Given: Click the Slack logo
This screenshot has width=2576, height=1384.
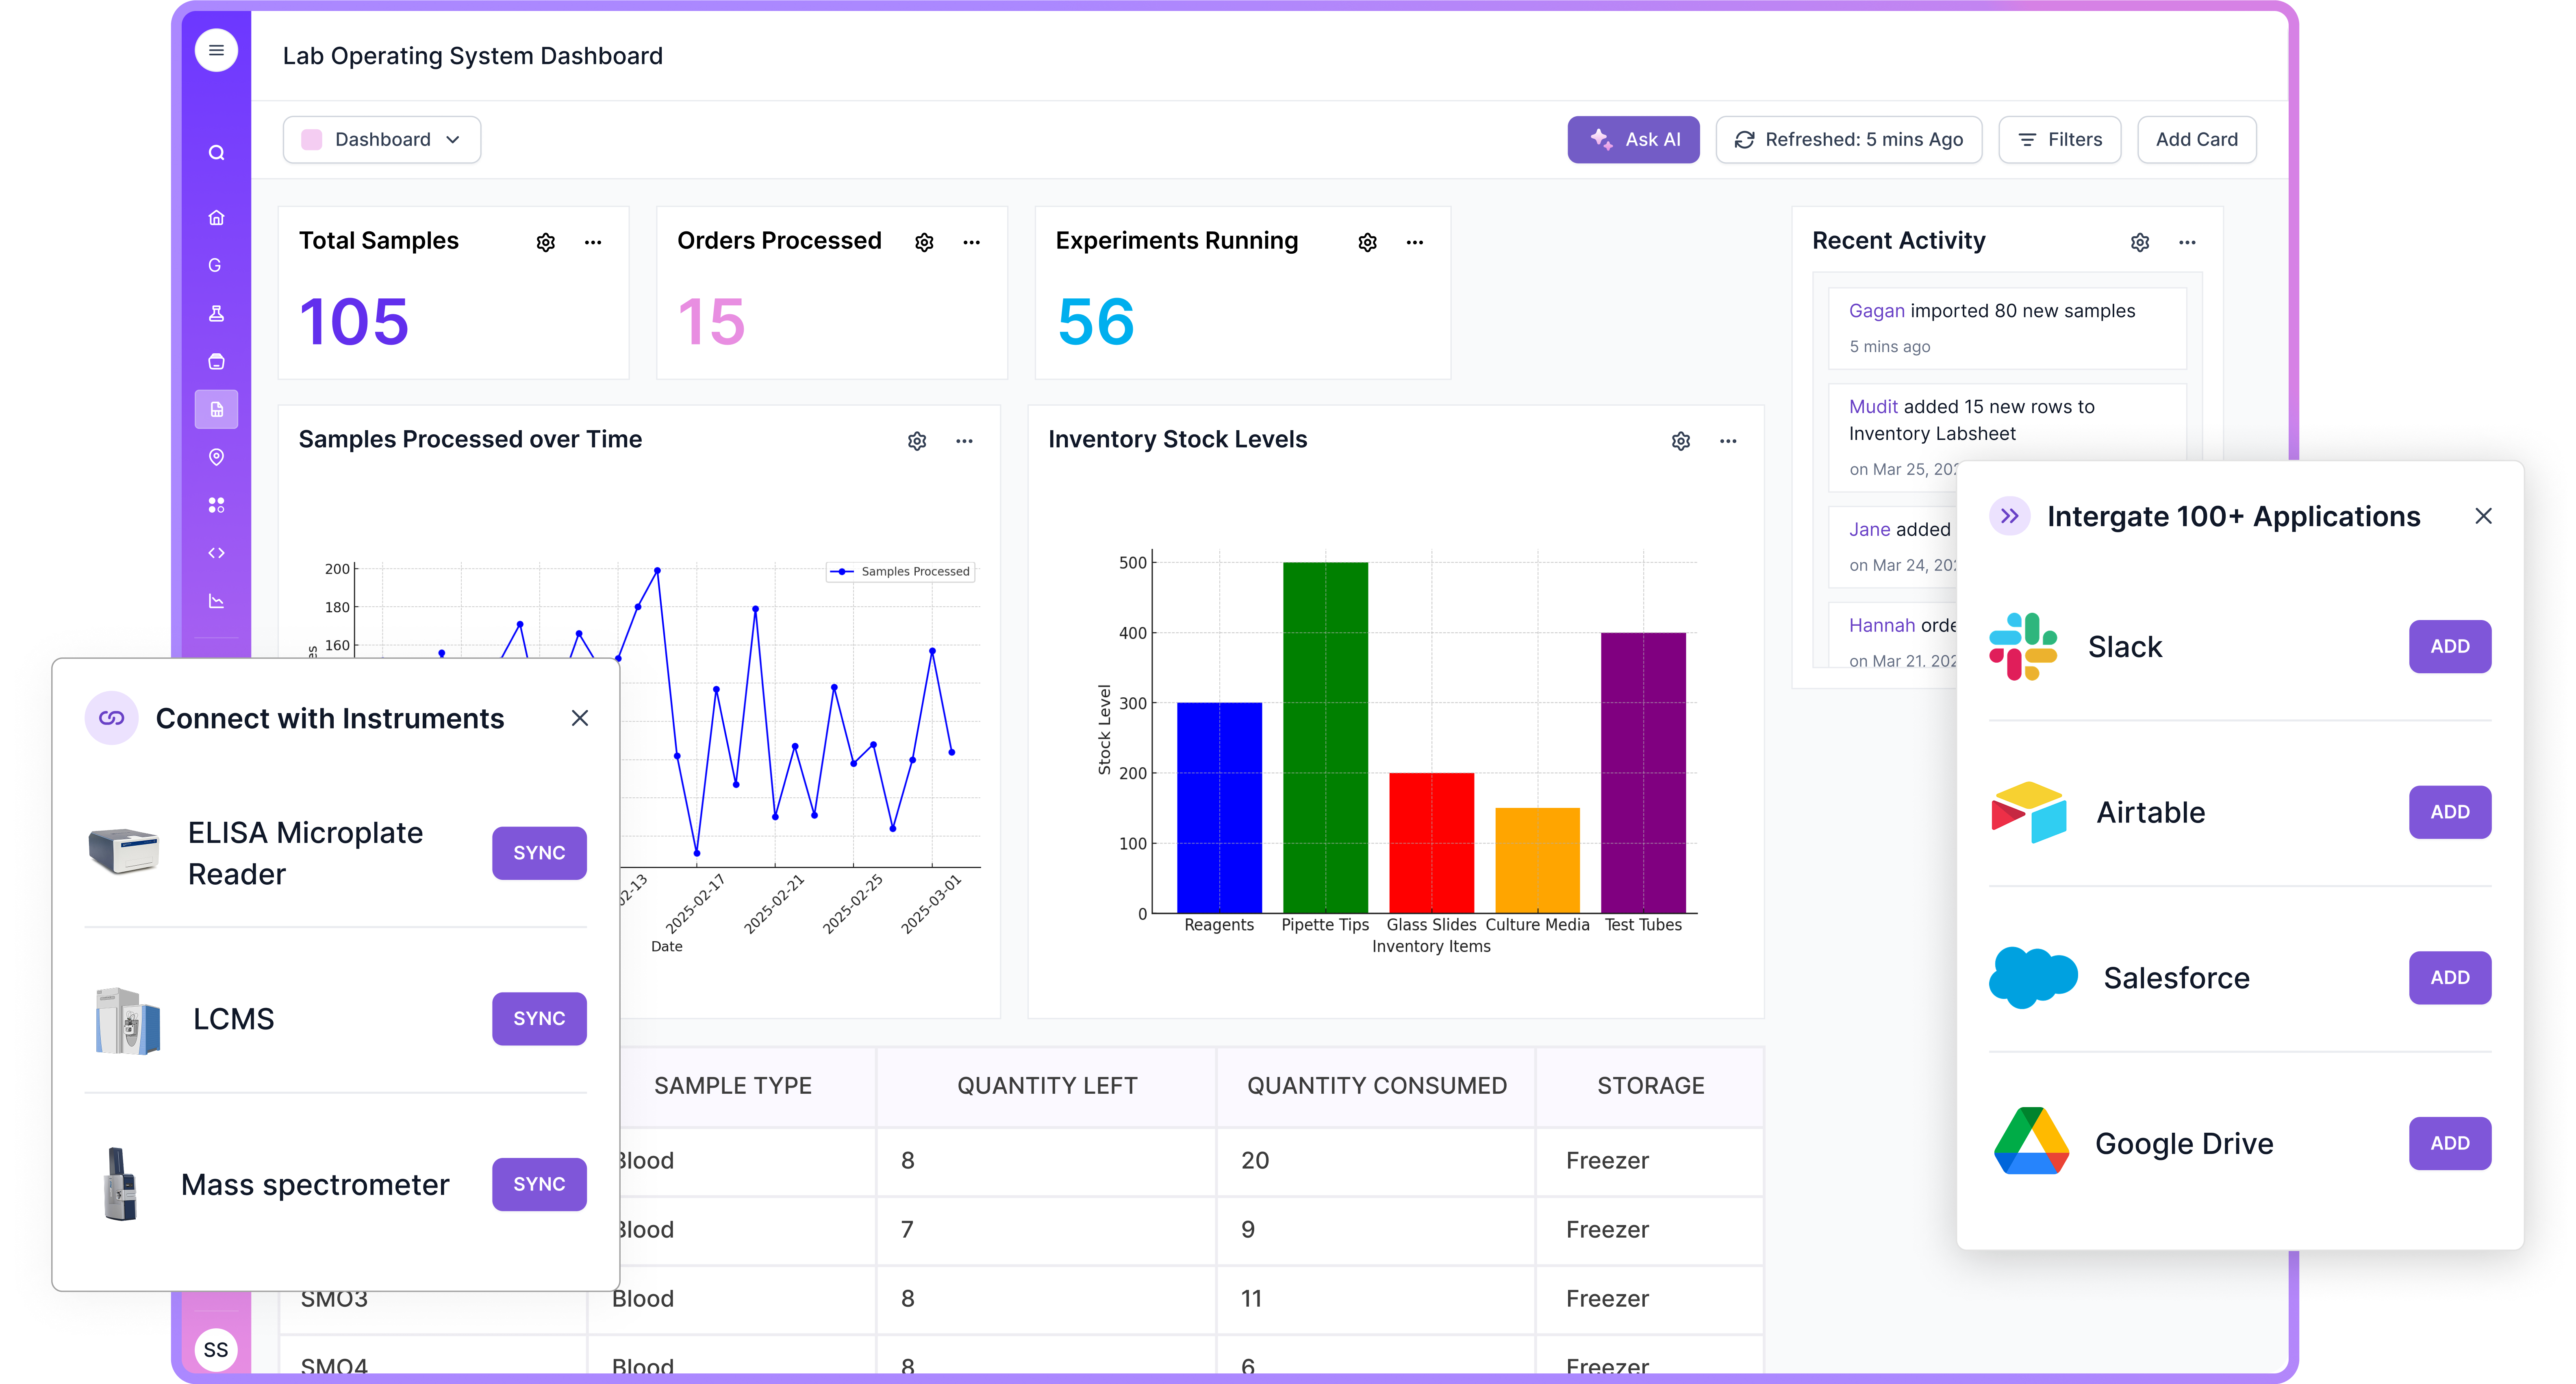Looking at the screenshot, I should coord(2023,647).
